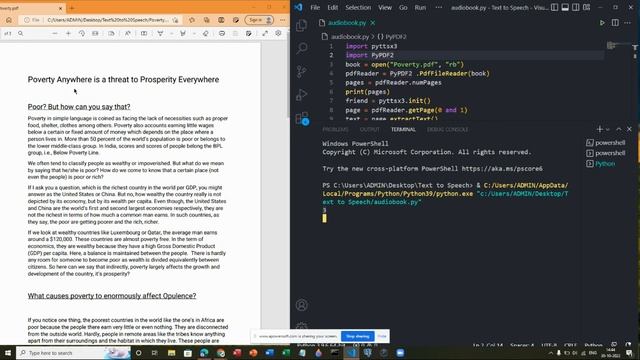The height and width of the screenshot is (360, 640).
Task: Print the PDF document
Action: (x=222, y=33)
